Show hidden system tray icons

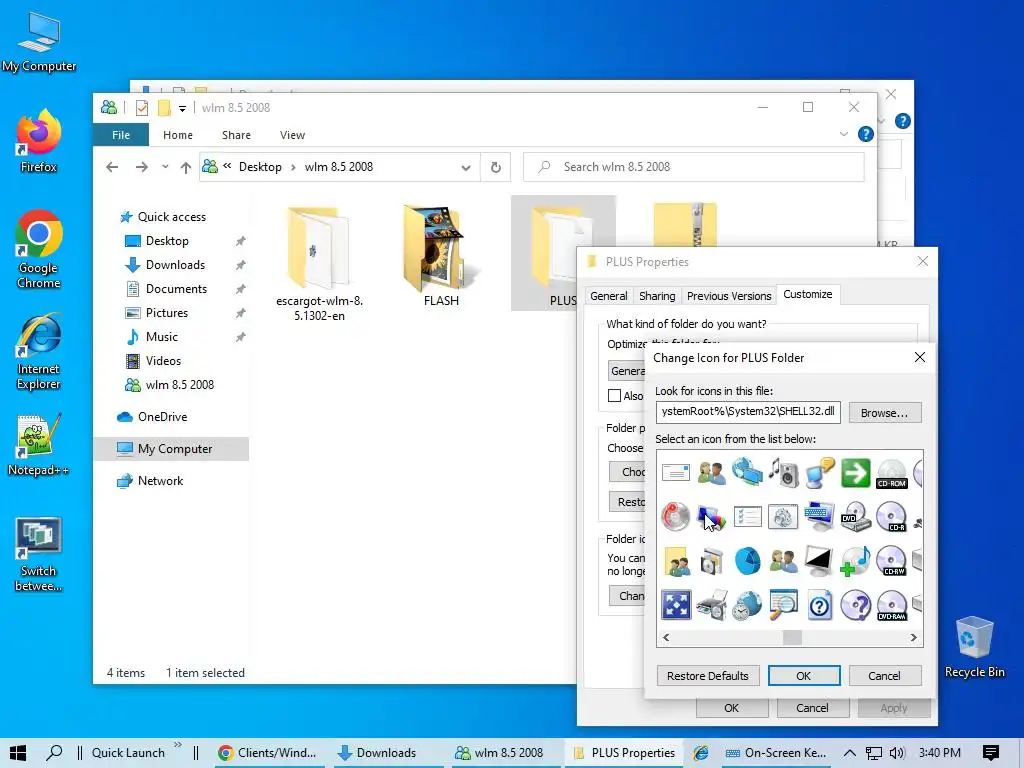pyautogui.click(x=850, y=753)
